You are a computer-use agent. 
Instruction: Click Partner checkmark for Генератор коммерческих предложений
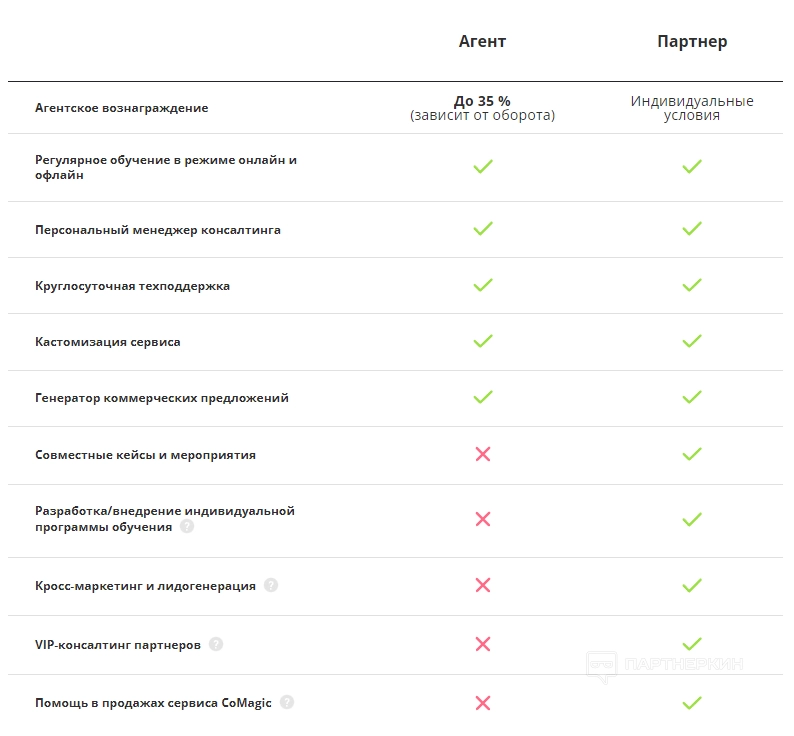692,397
